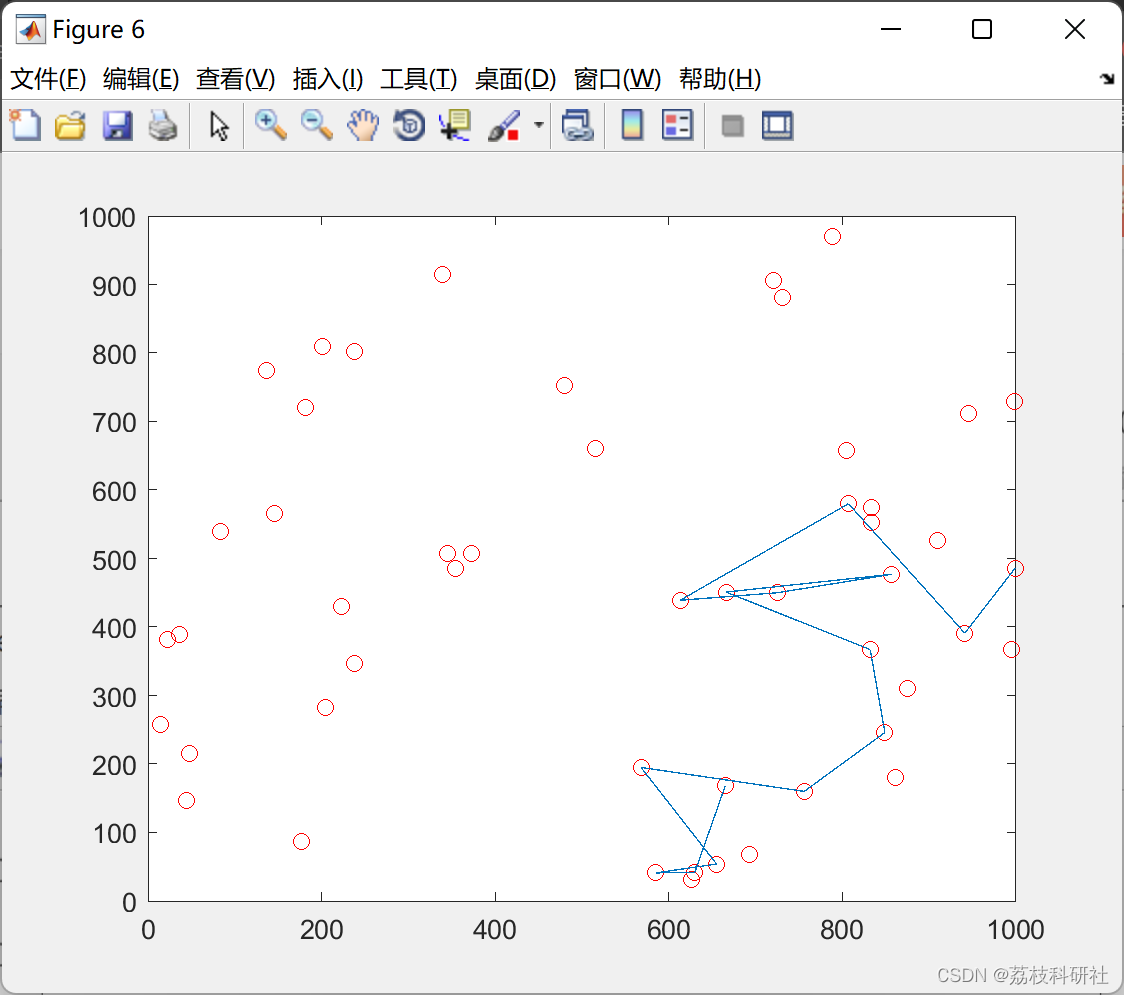Click the Show Plot Tools icon
This screenshot has width=1124, height=995.
tap(777, 125)
